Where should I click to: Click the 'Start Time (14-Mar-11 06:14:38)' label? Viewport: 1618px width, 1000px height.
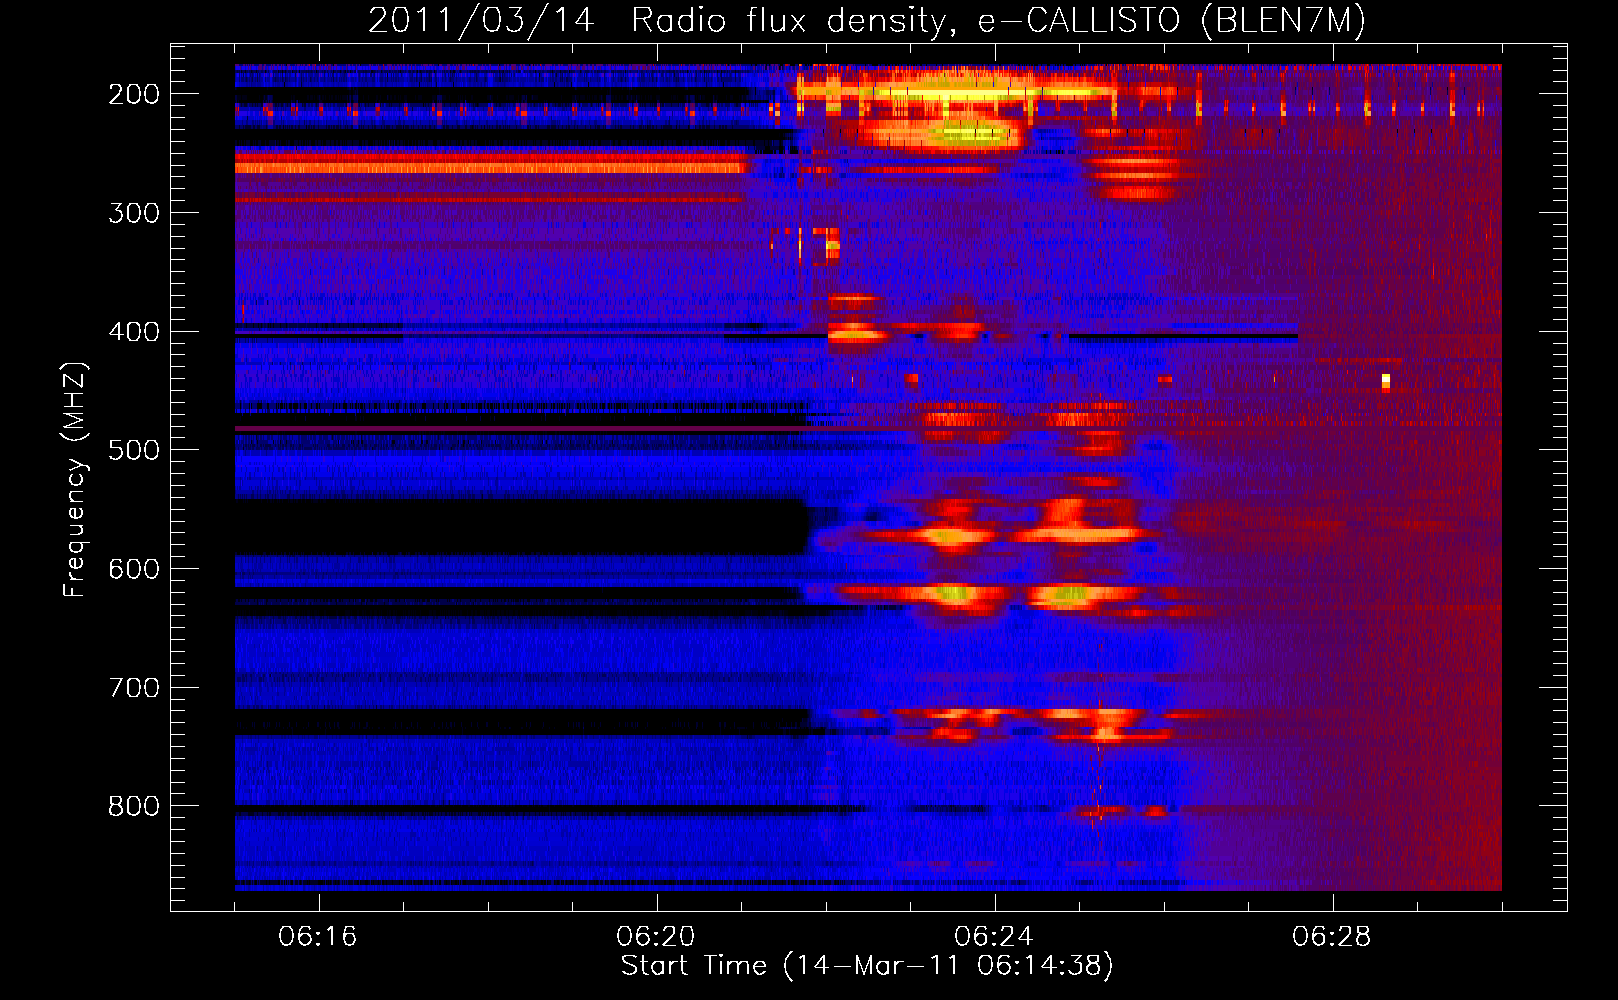pyautogui.click(x=867, y=966)
